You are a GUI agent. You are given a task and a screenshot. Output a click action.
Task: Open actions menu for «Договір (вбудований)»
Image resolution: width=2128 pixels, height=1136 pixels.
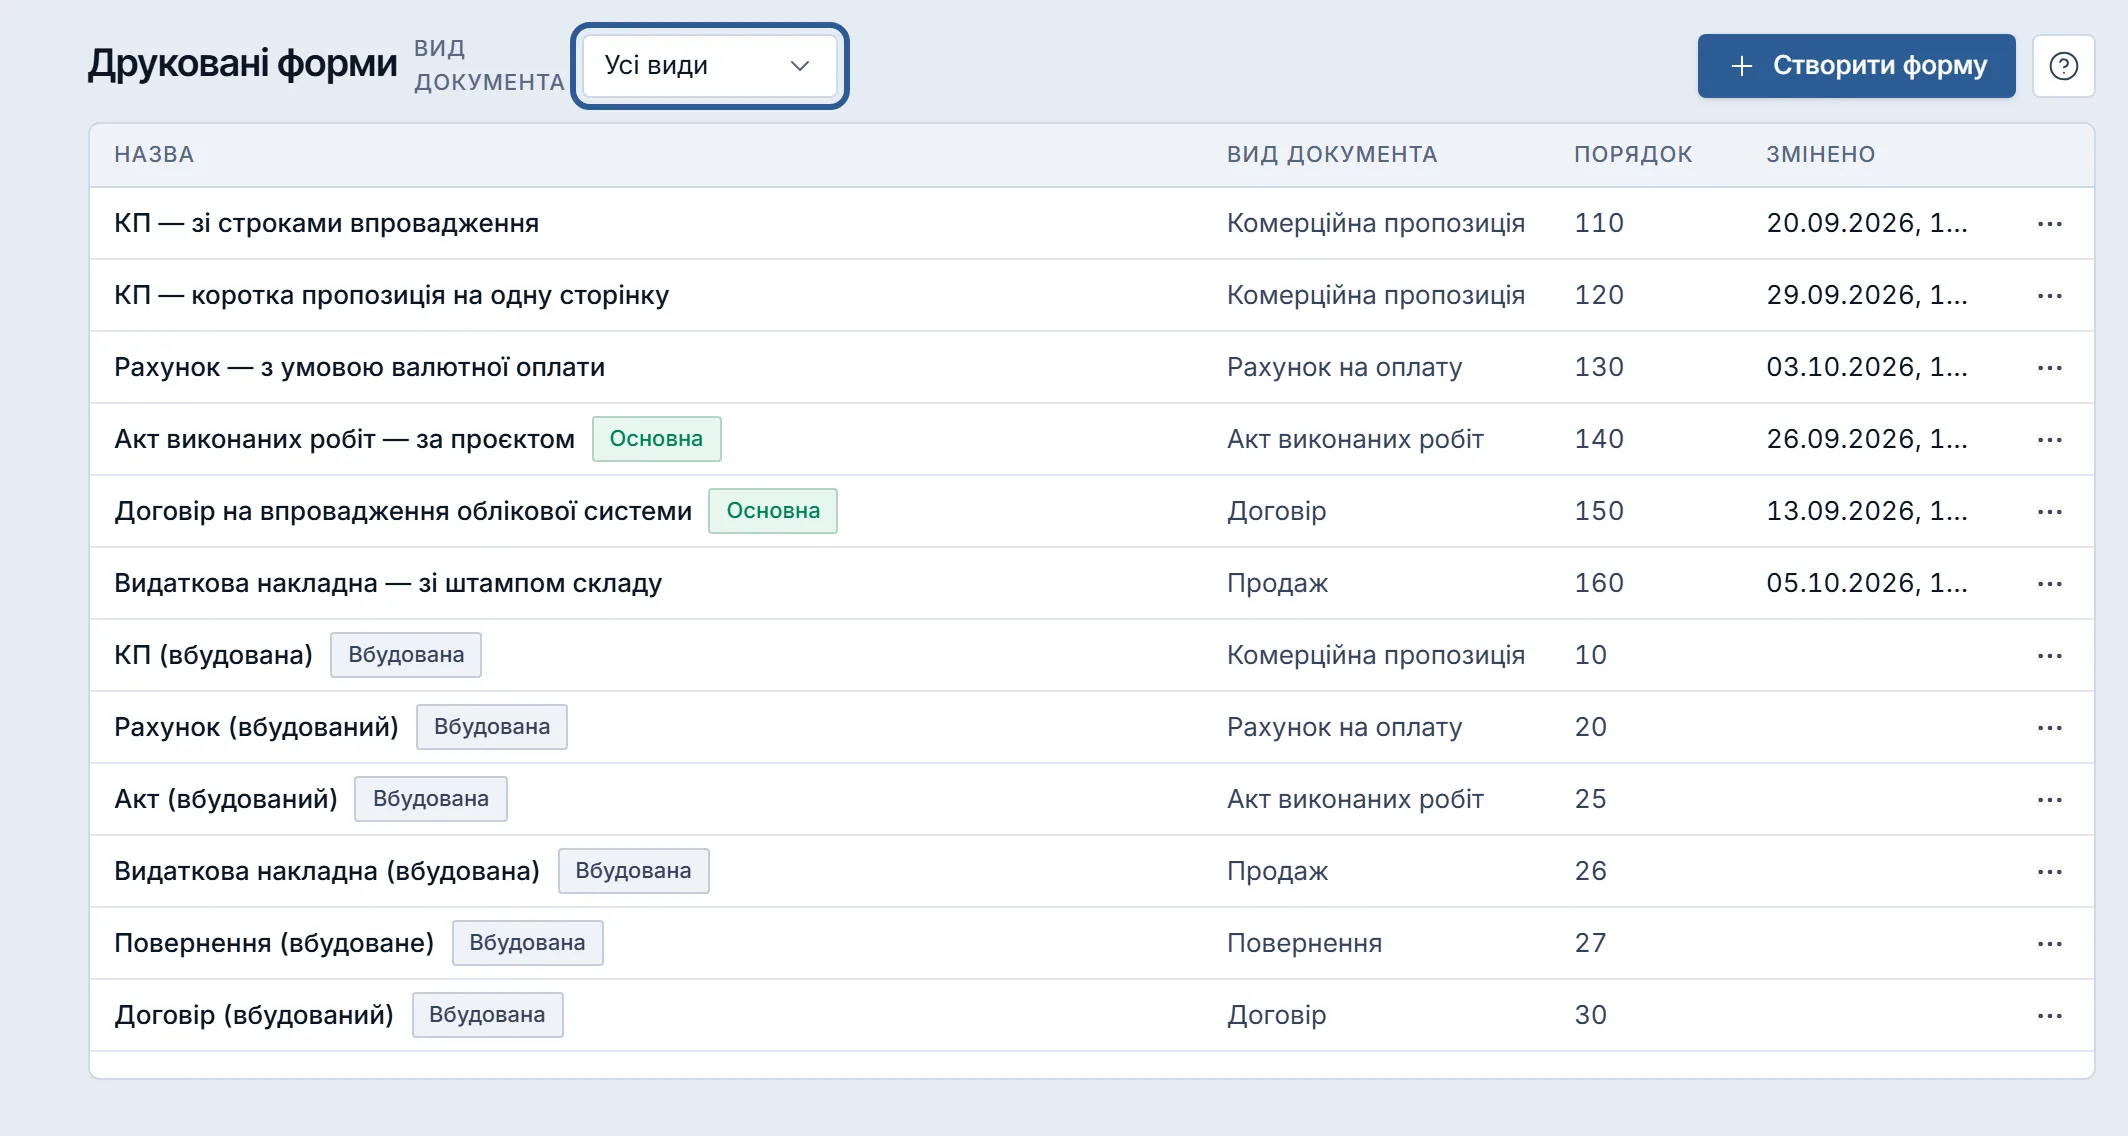2050,1016
